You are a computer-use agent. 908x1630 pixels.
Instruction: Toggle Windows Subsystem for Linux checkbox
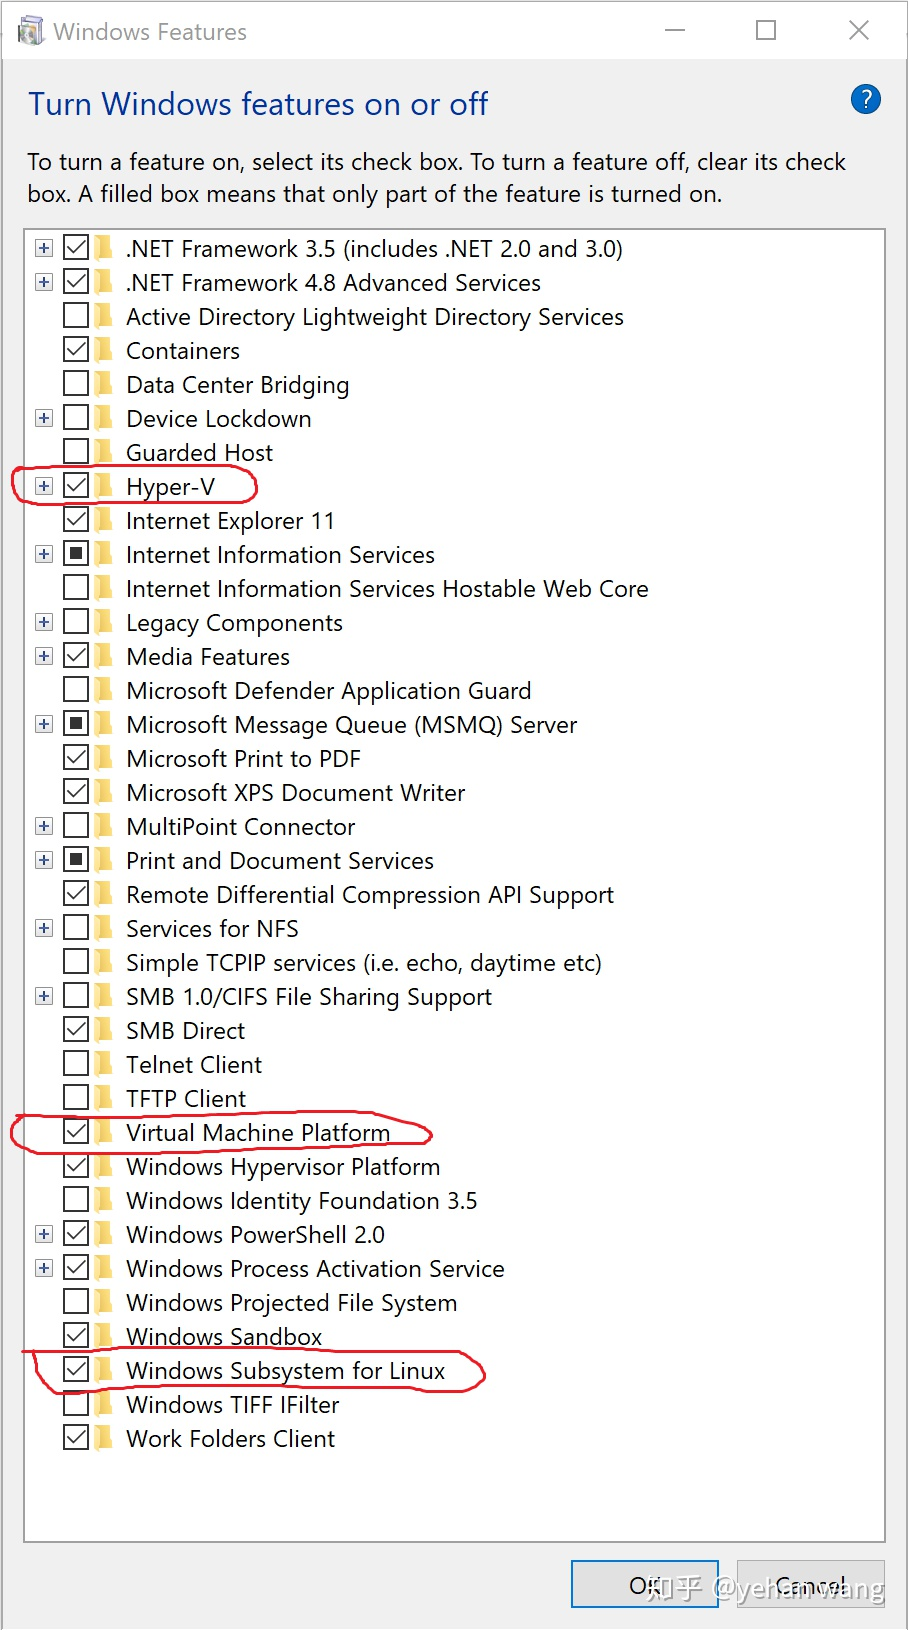tap(76, 1370)
